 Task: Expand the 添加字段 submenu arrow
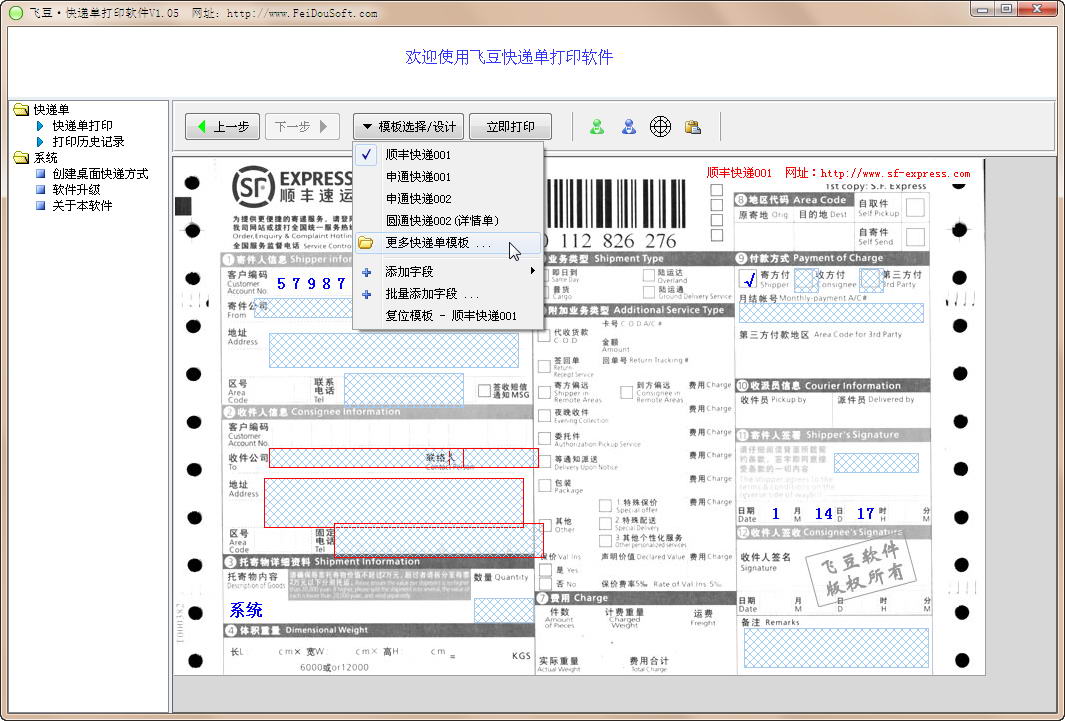click(x=533, y=271)
